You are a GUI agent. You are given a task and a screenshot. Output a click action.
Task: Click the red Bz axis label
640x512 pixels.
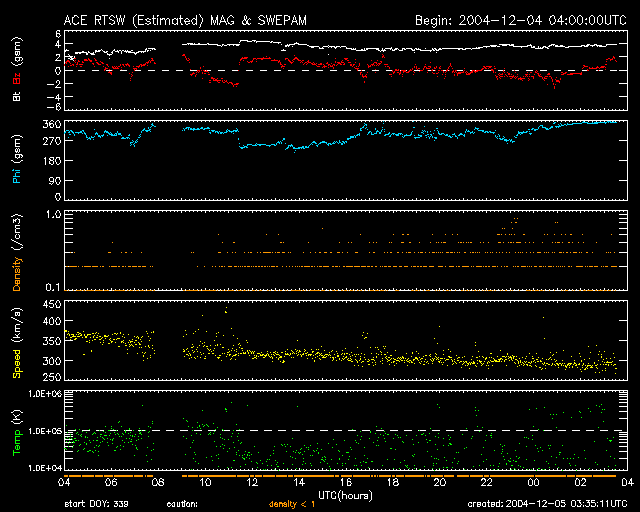point(16,80)
